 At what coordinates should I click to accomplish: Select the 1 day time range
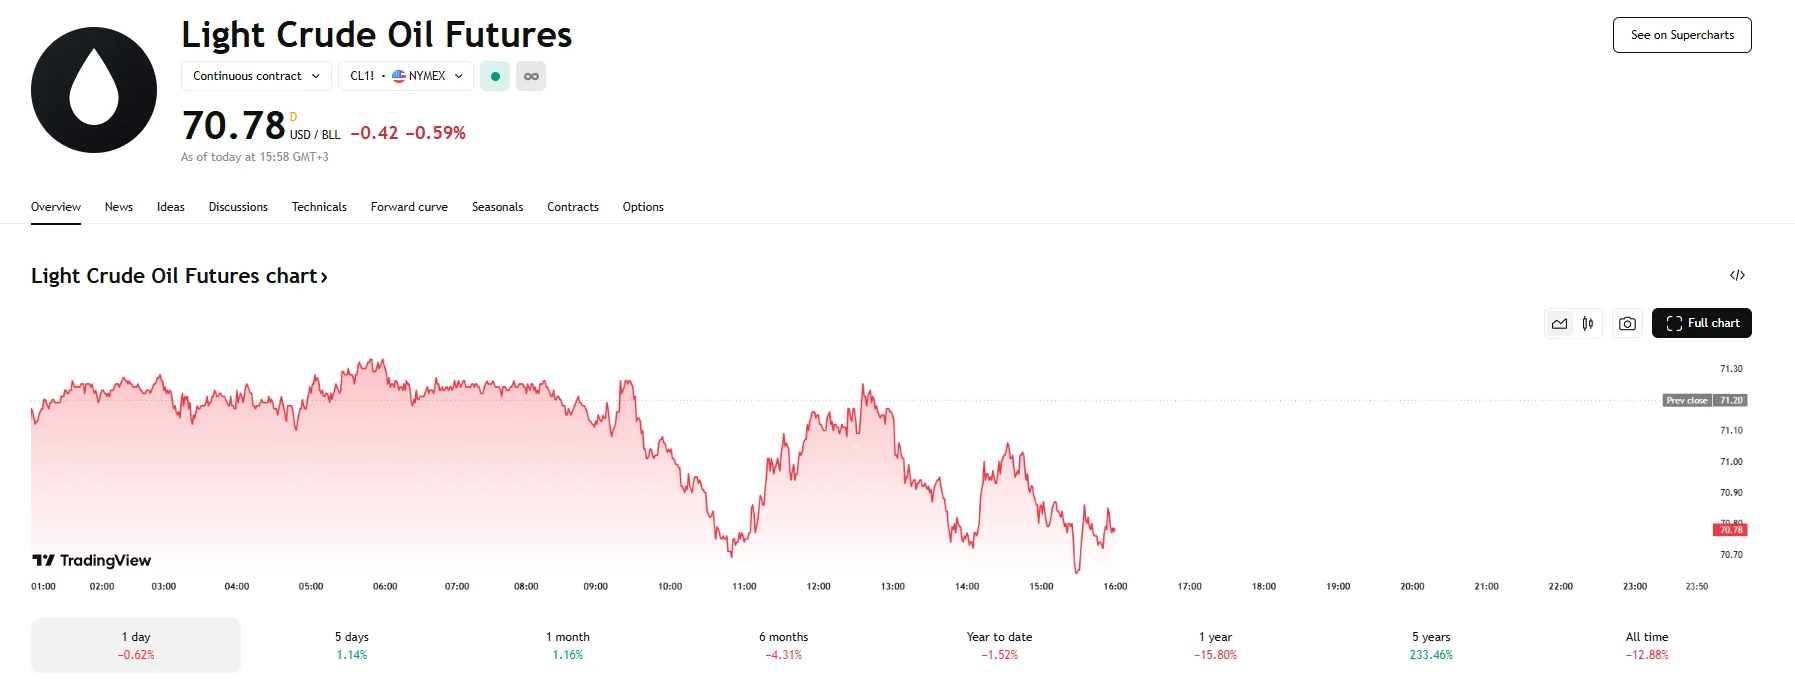click(x=136, y=645)
